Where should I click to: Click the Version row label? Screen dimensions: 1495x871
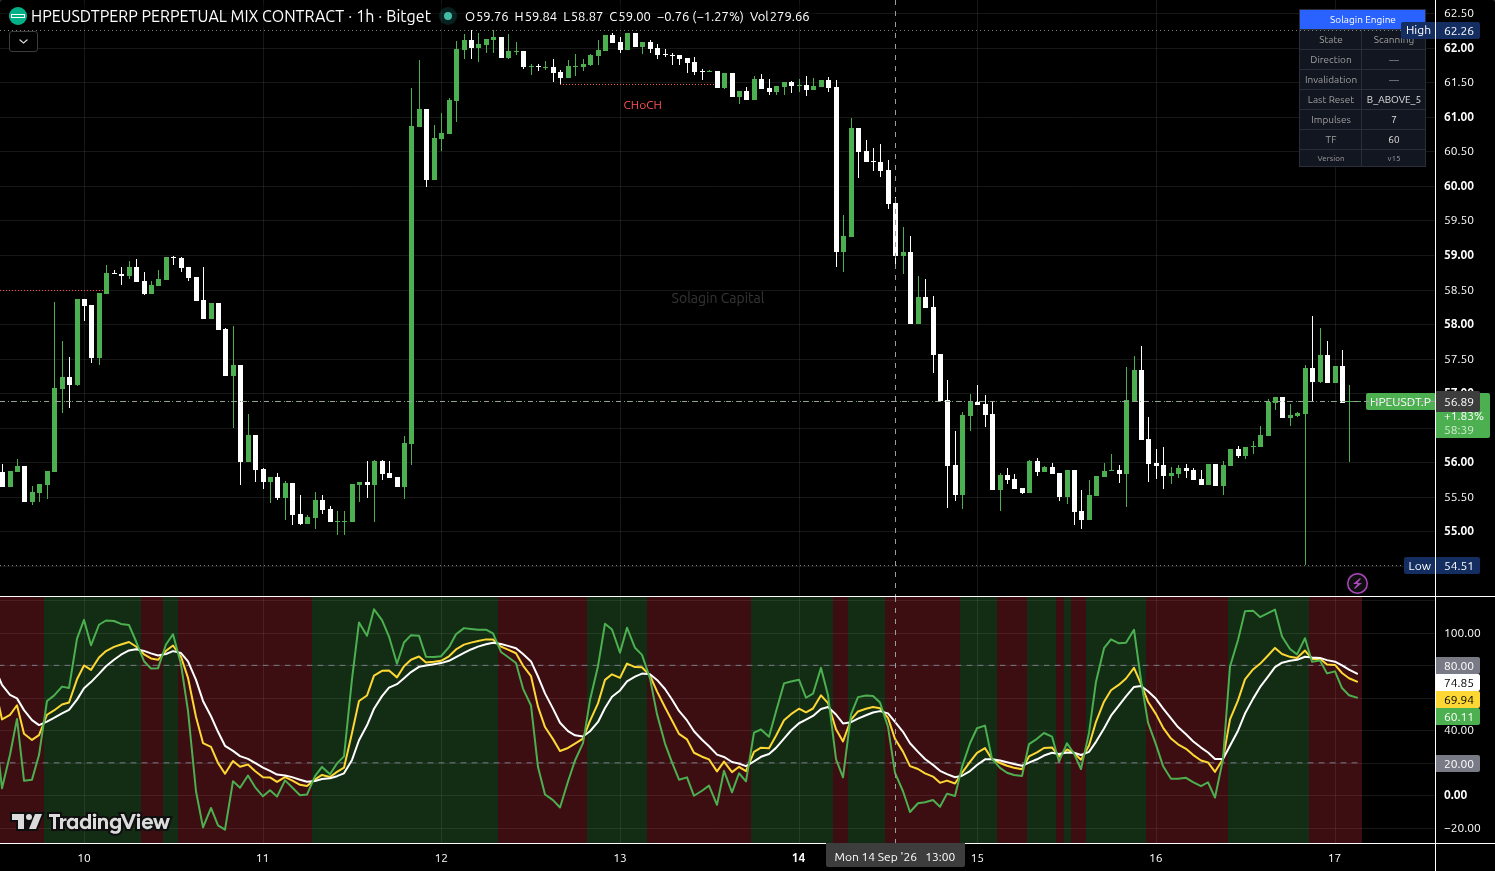tap(1331, 158)
